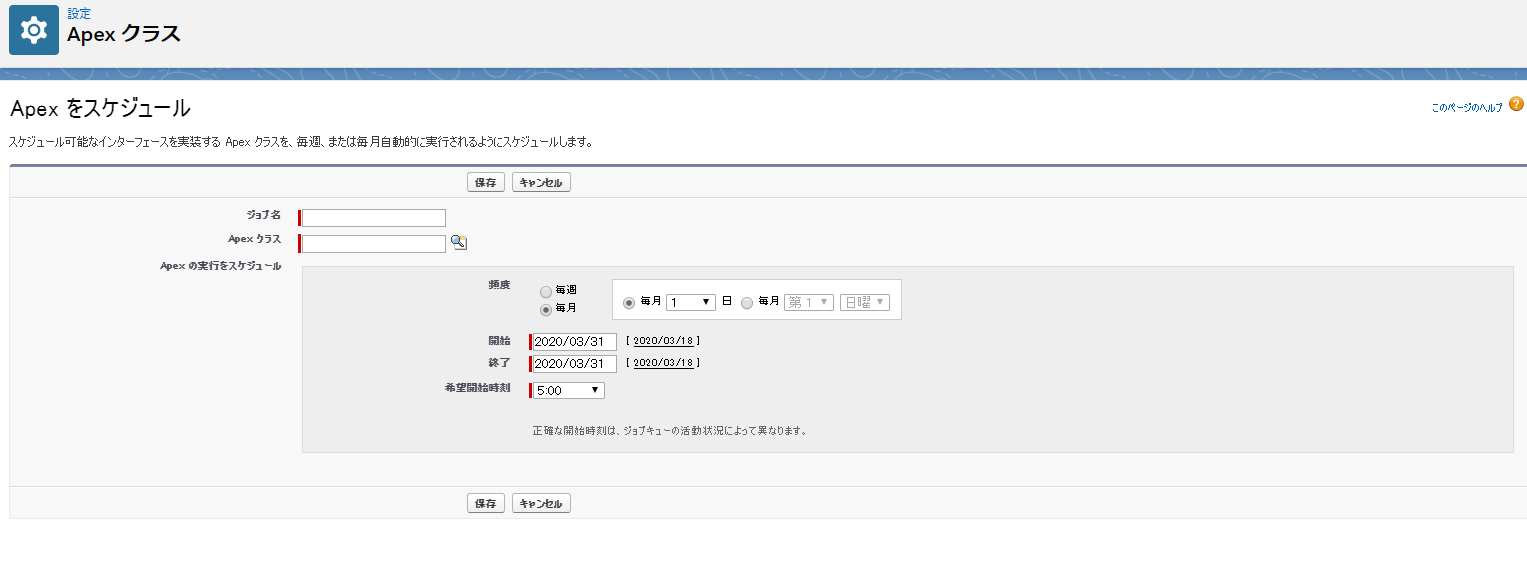The width and height of the screenshot is (1527, 582).
Task: Open the 設定 breadcrumb link
Action: click(x=79, y=14)
